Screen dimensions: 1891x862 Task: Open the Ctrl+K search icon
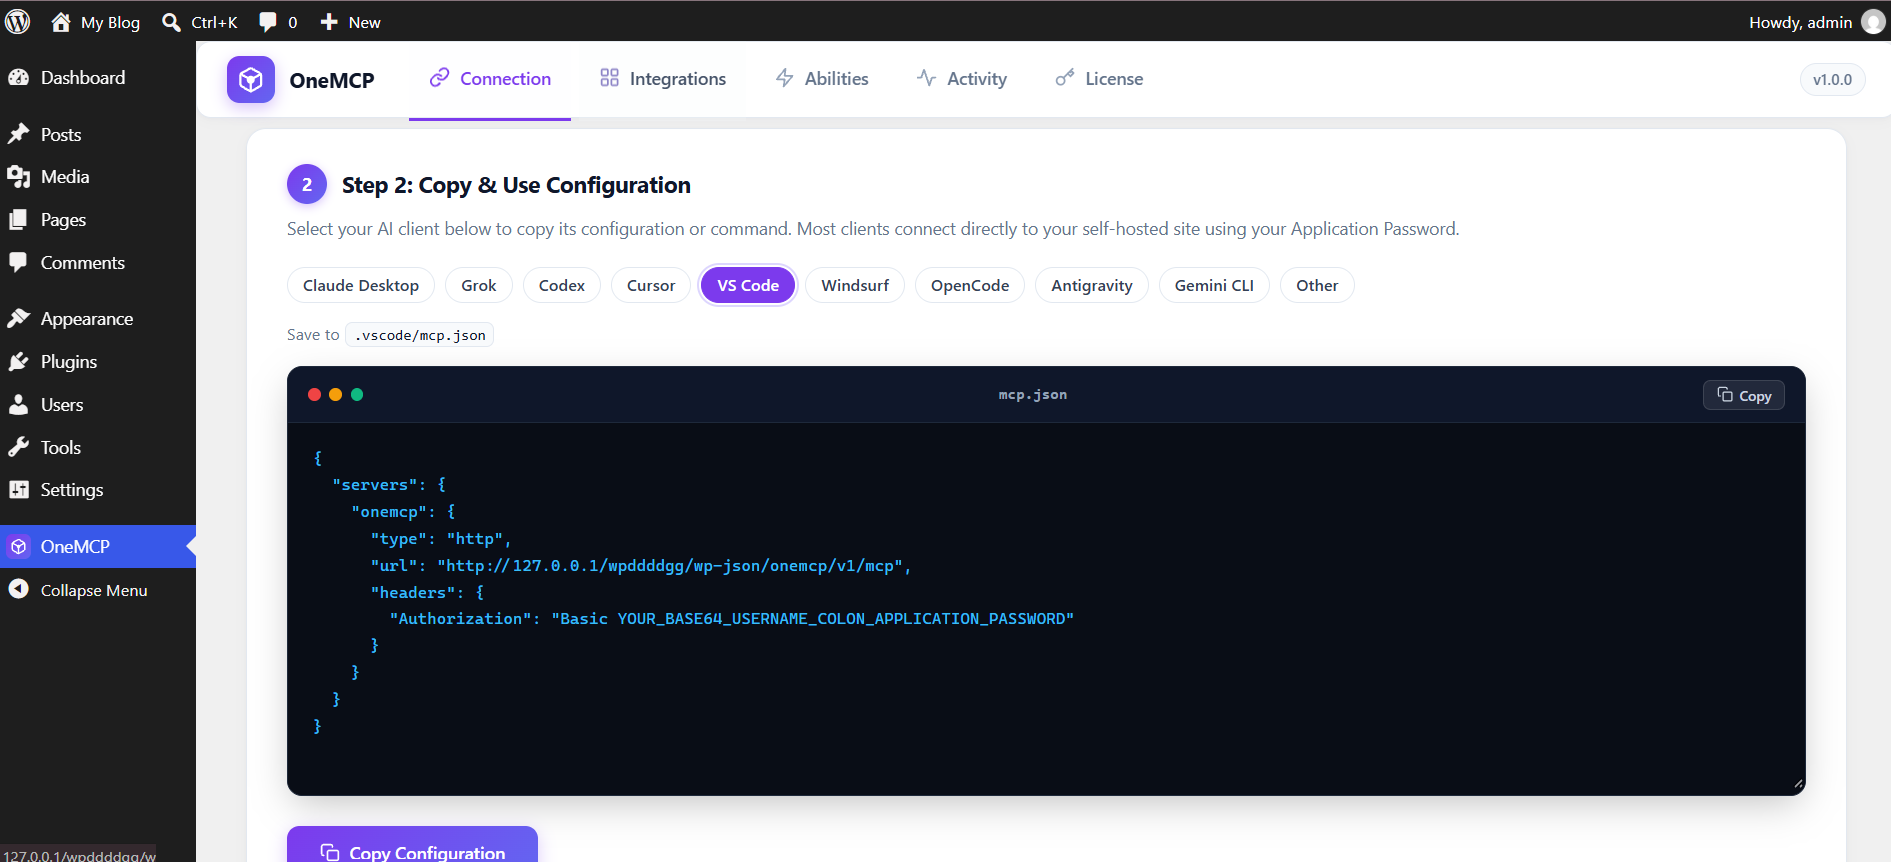point(172,22)
